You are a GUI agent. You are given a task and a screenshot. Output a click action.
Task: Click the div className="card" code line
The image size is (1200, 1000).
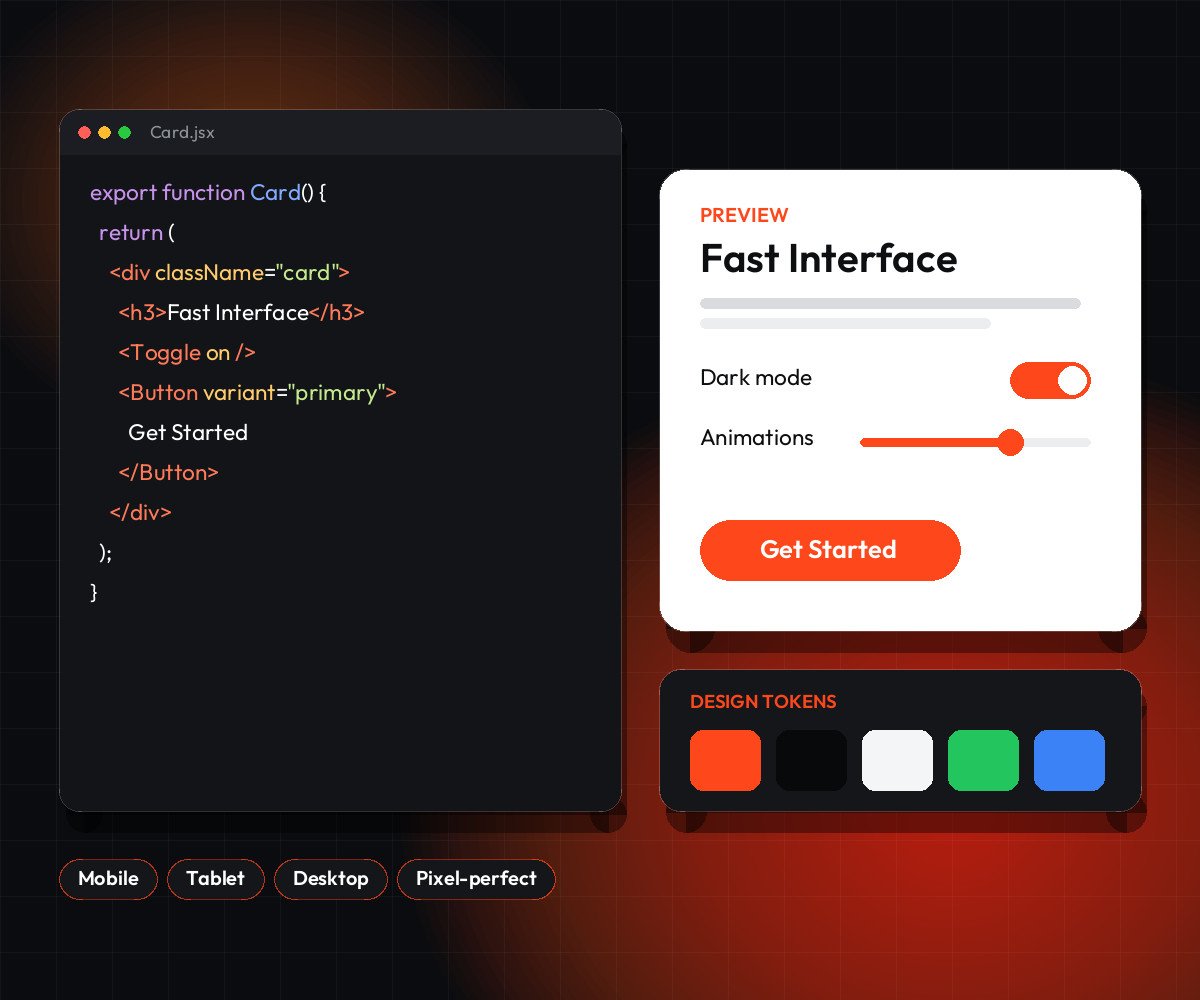tap(229, 272)
